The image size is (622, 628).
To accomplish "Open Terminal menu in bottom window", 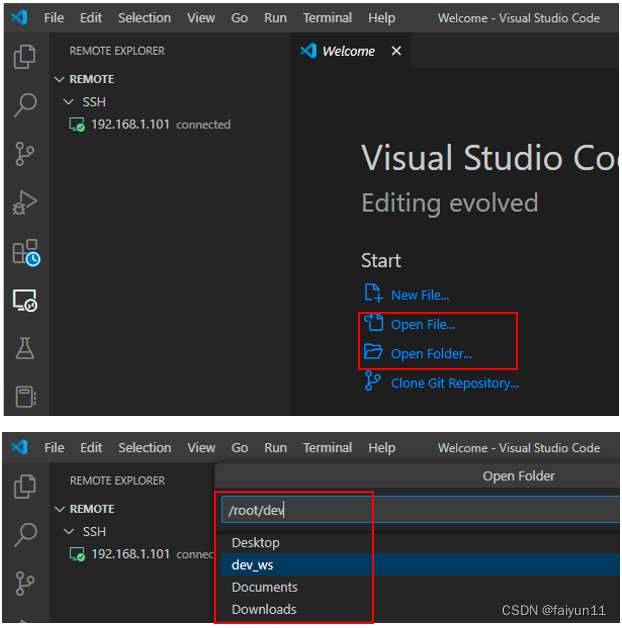I will tap(327, 447).
